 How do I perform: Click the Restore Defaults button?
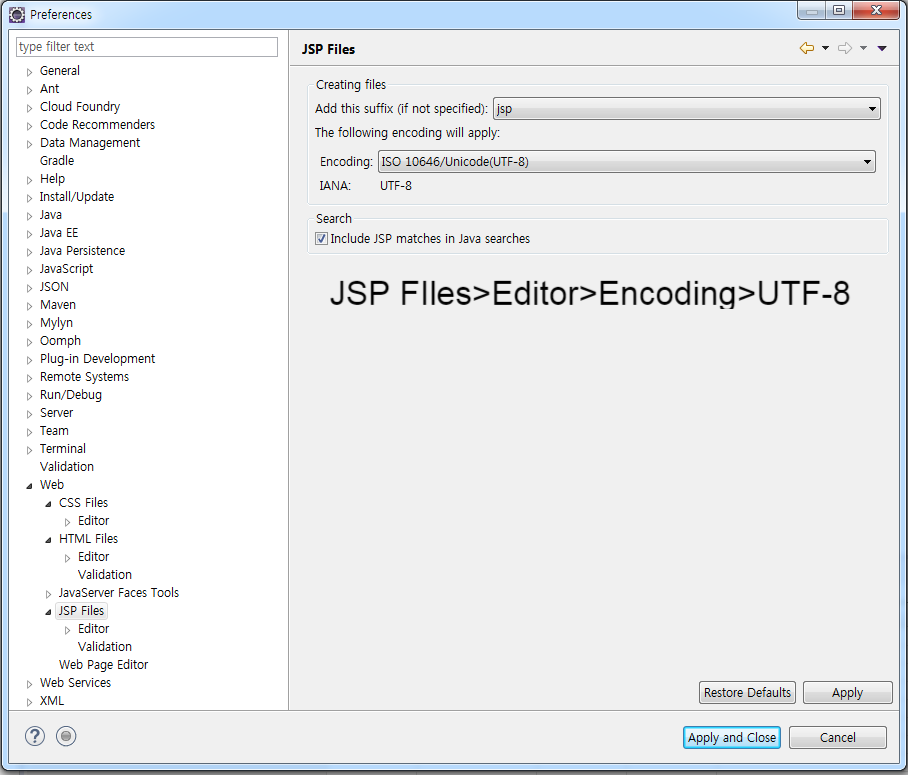[x=747, y=693]
